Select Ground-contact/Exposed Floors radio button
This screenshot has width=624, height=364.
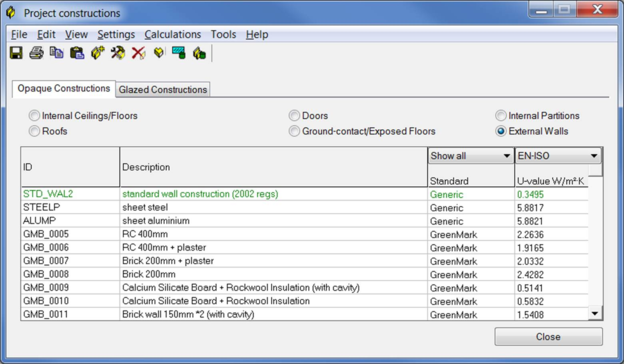click(294, 131)
